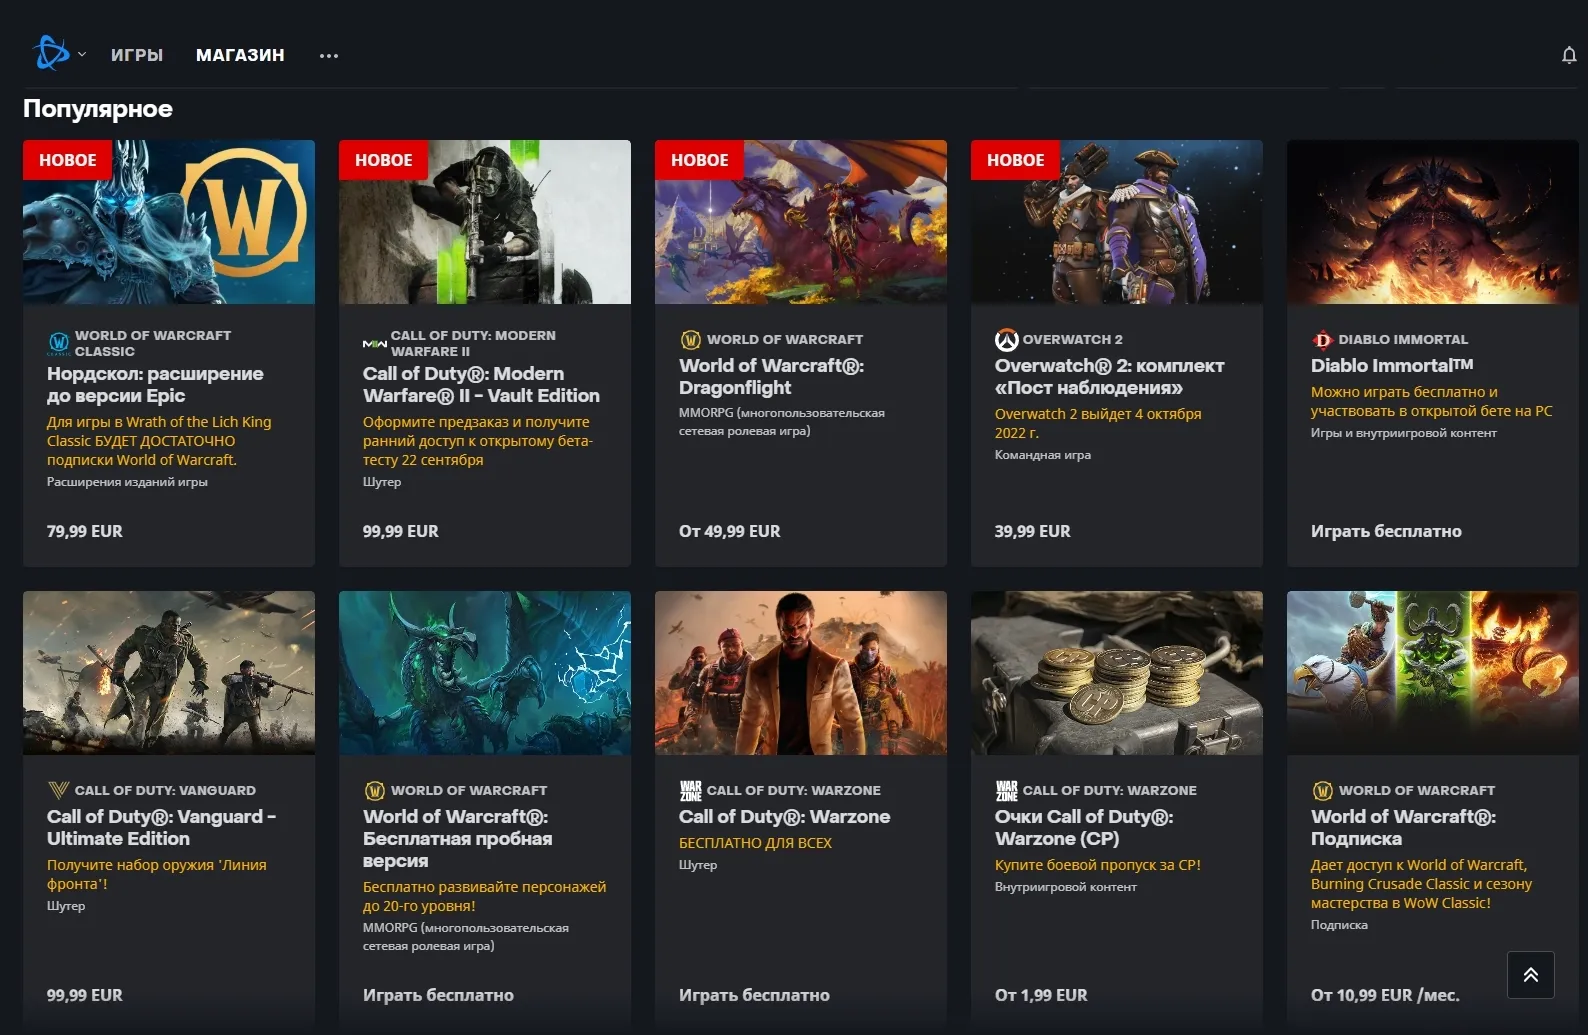Click НОВОЕ badge on Modern Warfare II card
1588x1035 pixels.
tap(384, 160)
